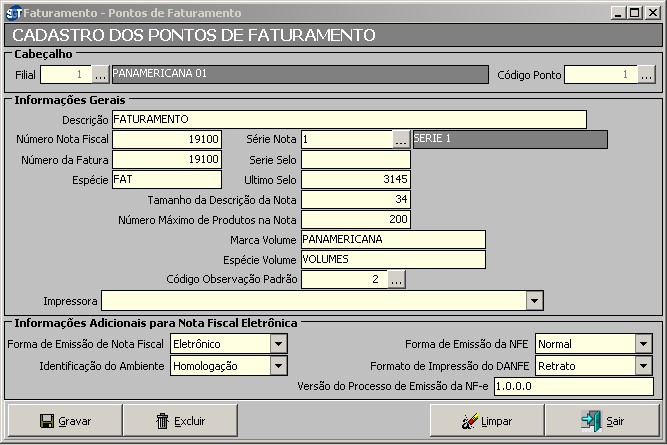Image resolution: width=667 pixels, height=445 pixels.
Task: Open Identificação do Ambiente dropdown
Action: 279,366
